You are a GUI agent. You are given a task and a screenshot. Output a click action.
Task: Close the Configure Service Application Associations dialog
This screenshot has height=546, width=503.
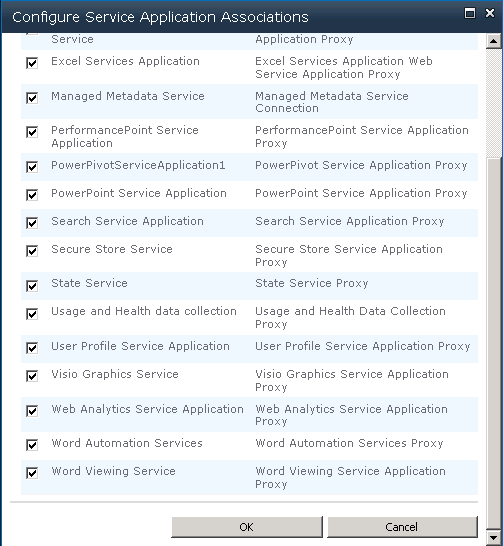pos(490,13)
